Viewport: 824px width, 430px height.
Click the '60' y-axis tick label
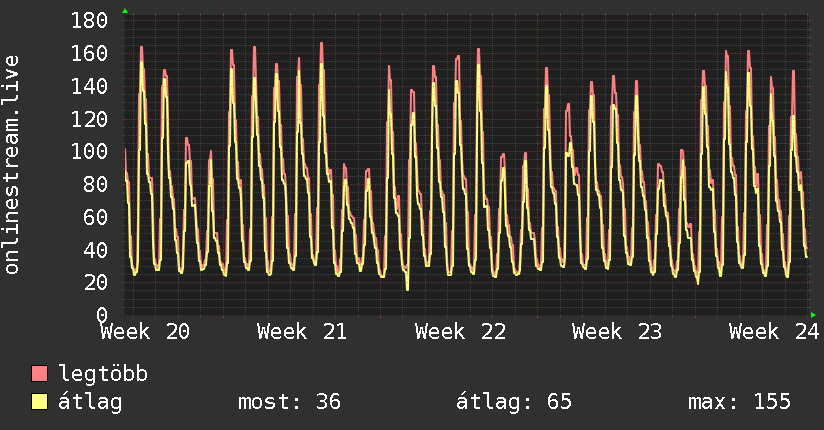(x=96, y=217)
